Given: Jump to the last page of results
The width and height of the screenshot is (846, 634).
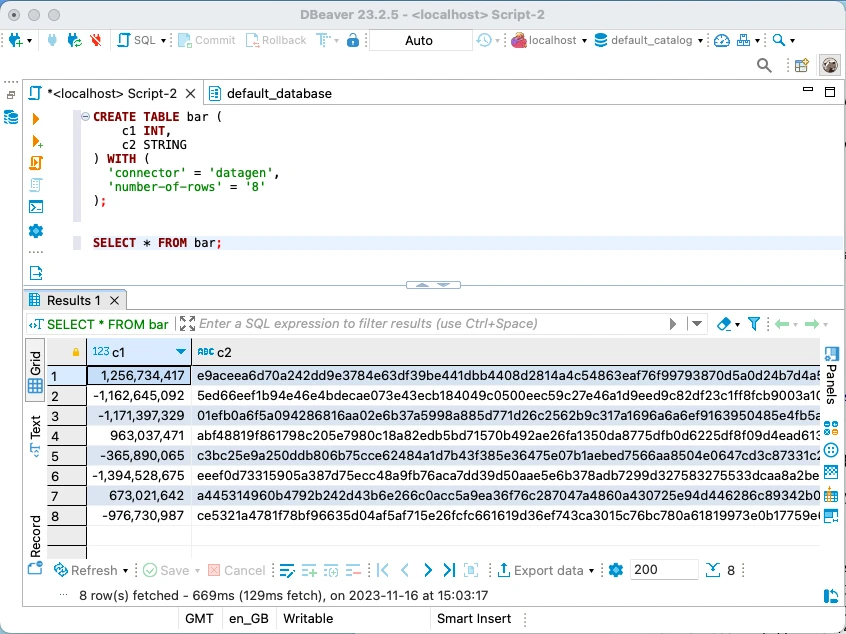Looking at the screenshot, I should [x=448, y=570].
